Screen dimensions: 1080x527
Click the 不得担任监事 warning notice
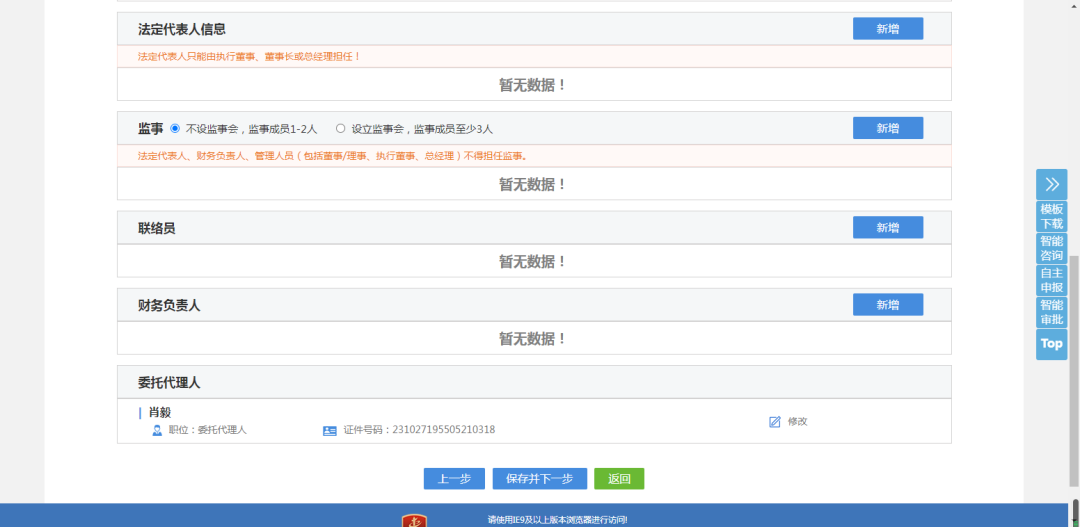pyautogui.click(x=332, y=156)
